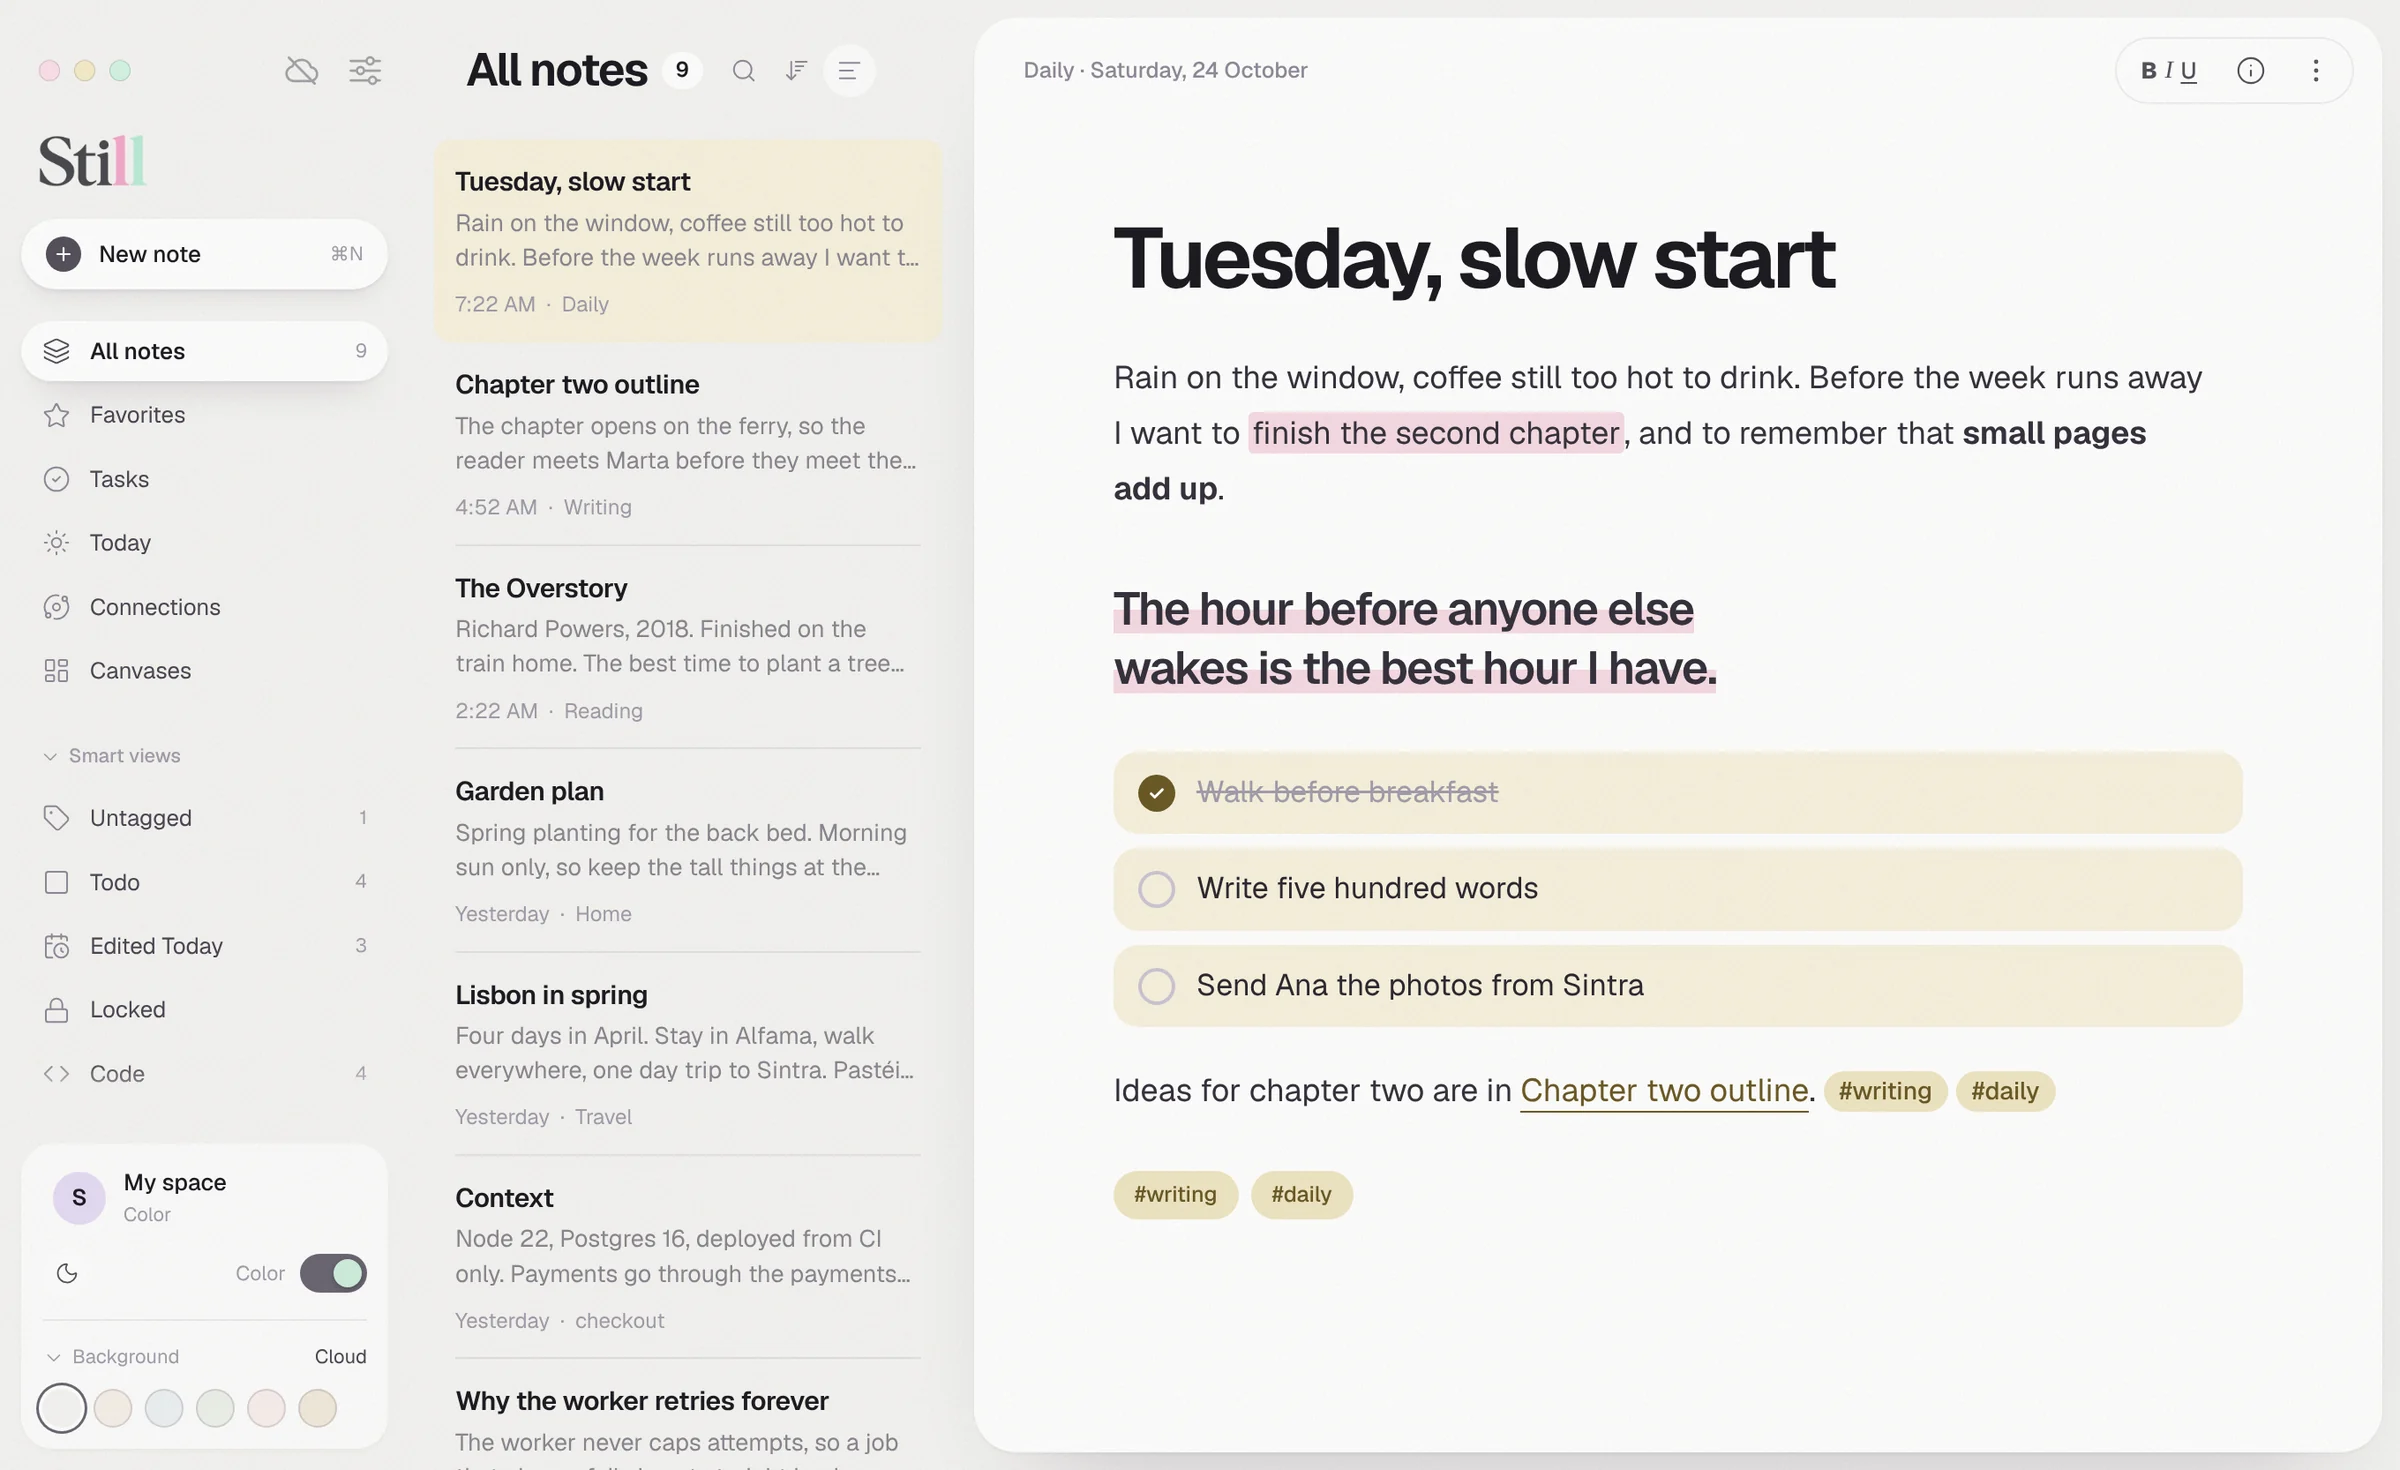This screenshot has width=2400, height=1470.
Task: Open the Edited Today smart view
Action: [204, 946]
